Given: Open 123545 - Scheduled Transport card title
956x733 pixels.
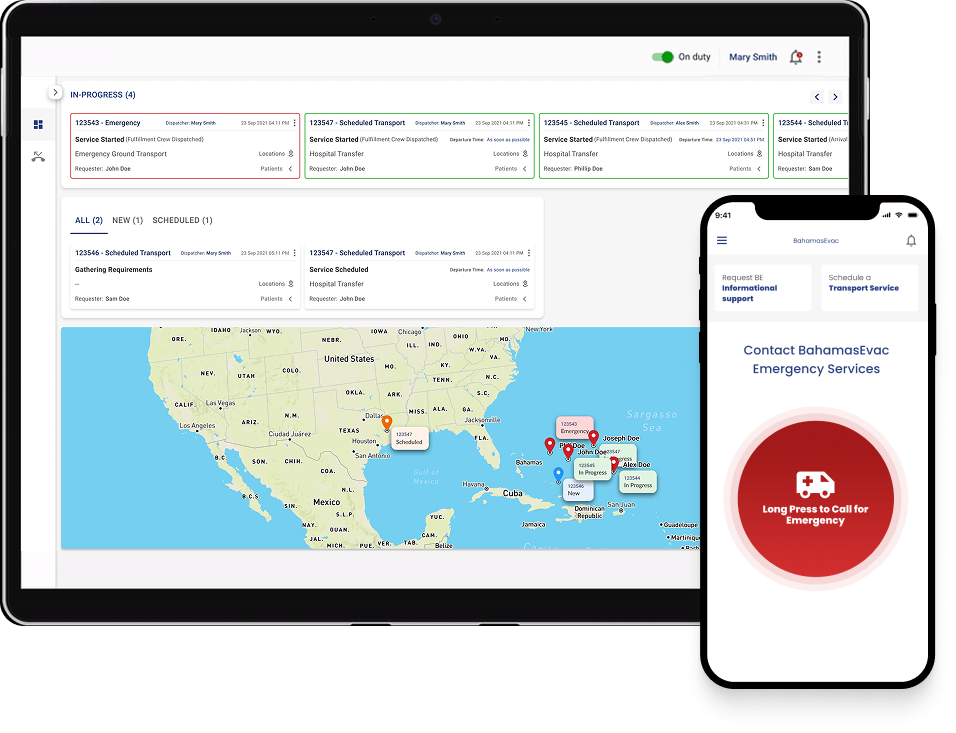Looking at the screenshot, I should tap(591, 123).
